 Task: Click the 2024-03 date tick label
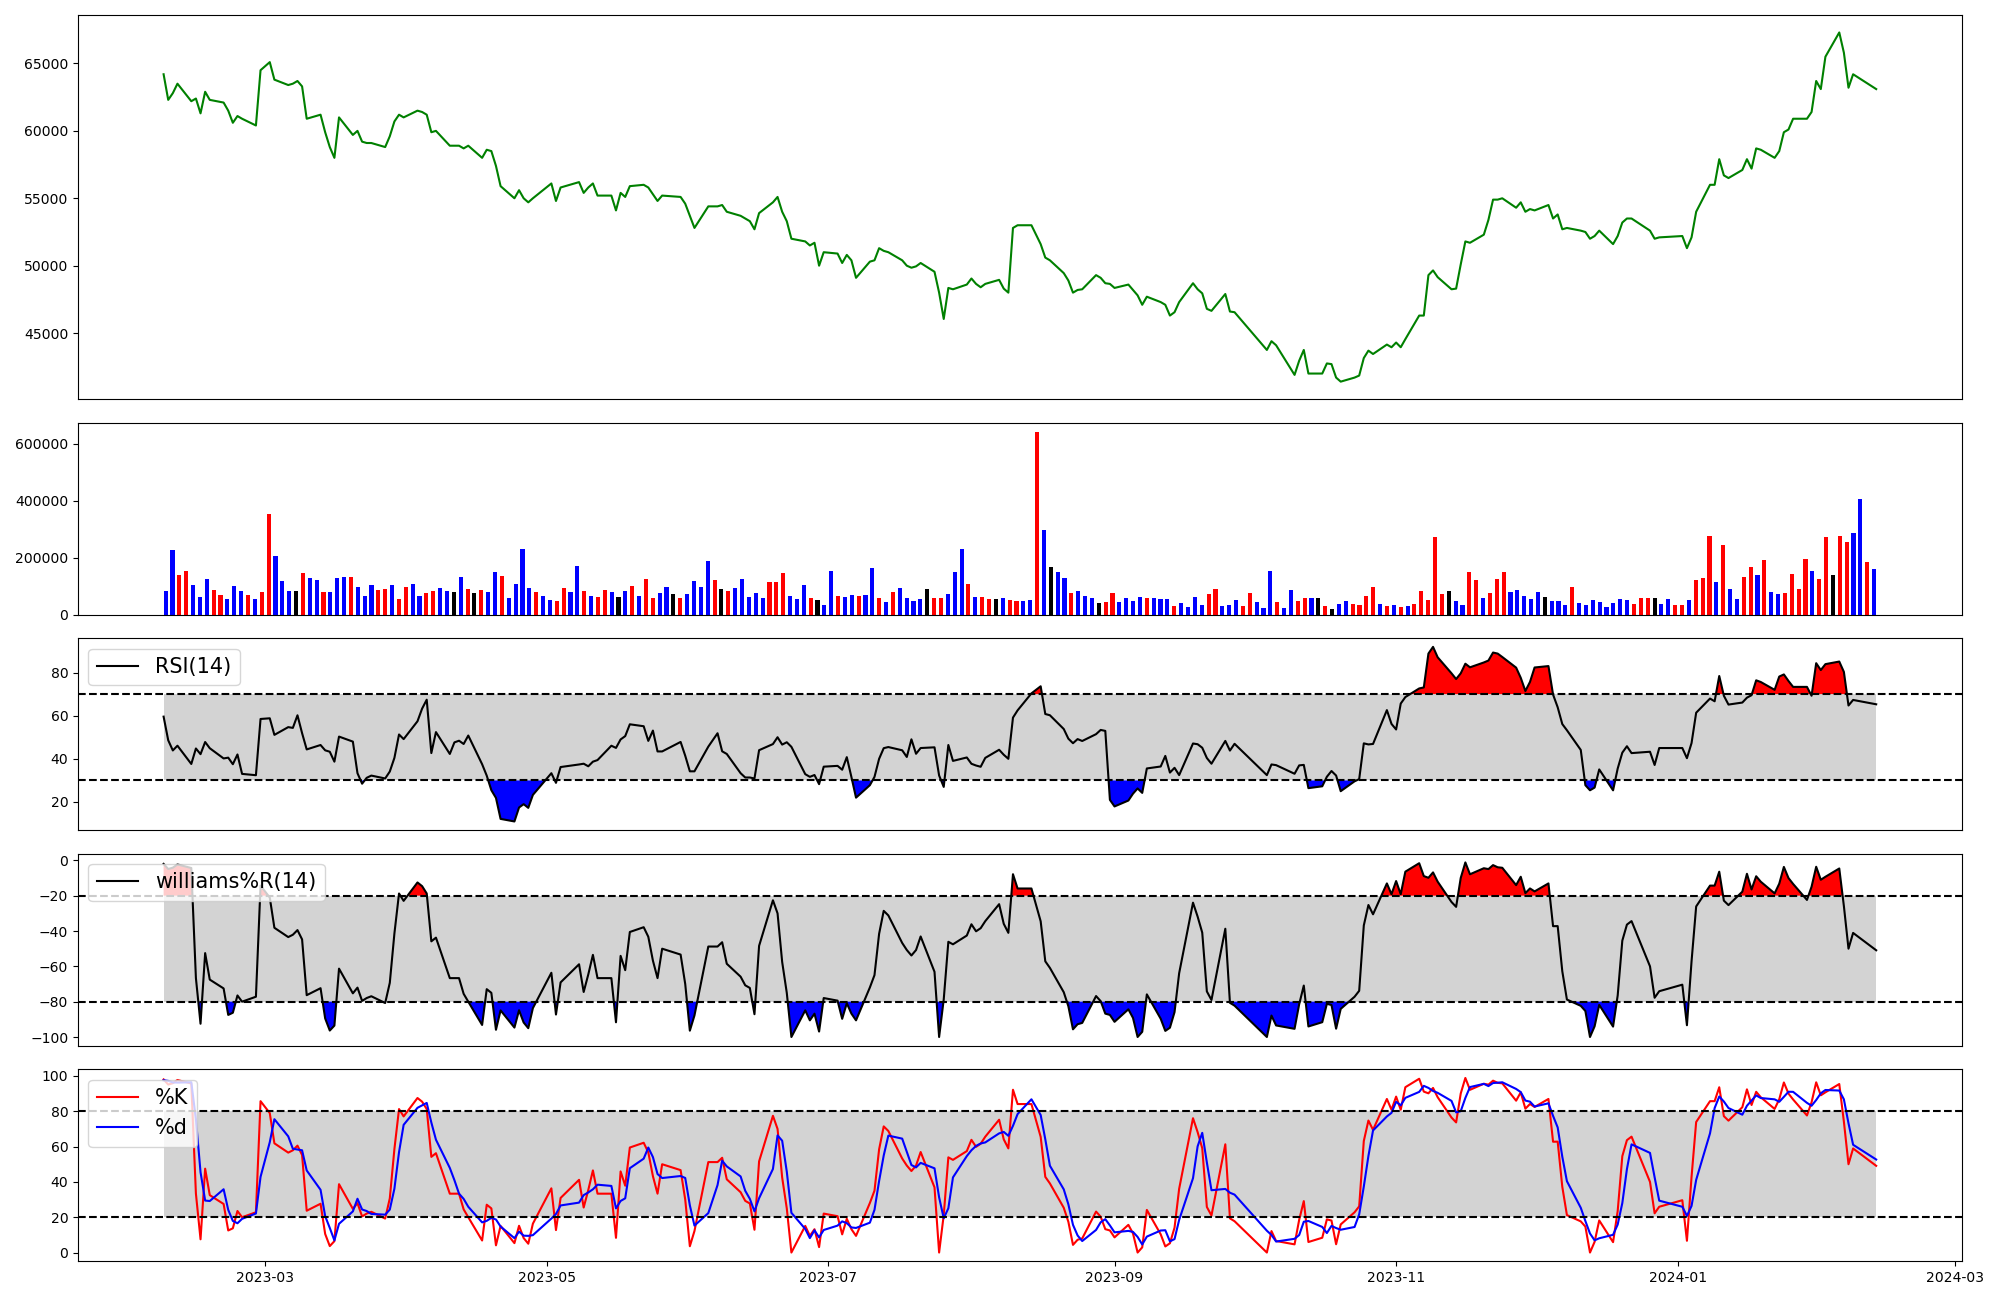point(1954,1277)
